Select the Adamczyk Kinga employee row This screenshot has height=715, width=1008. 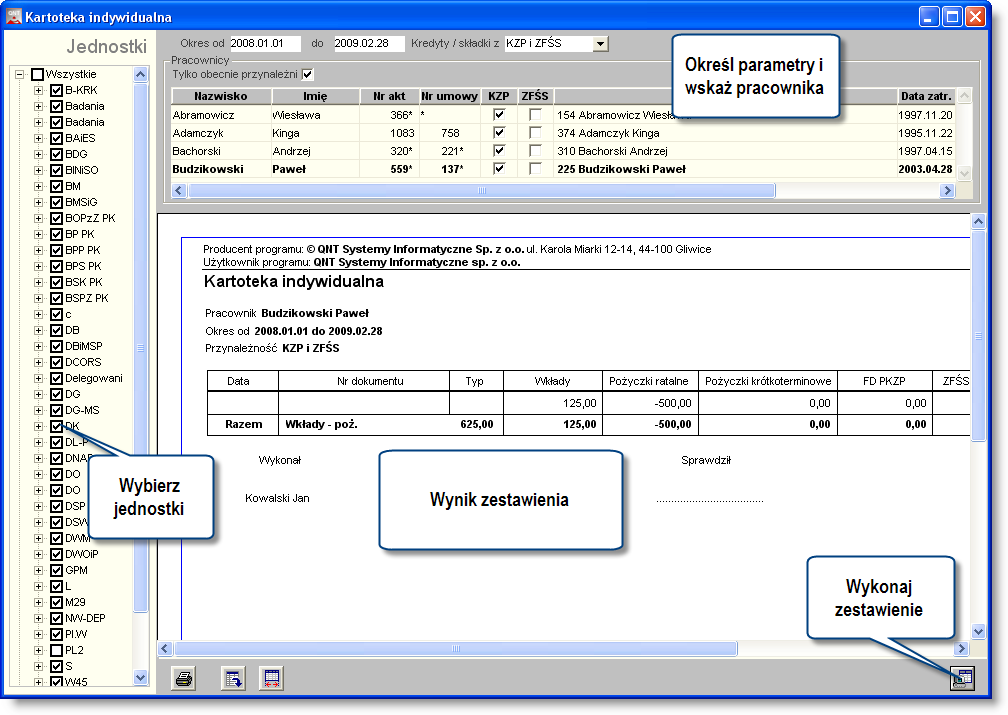coord(563,133)
